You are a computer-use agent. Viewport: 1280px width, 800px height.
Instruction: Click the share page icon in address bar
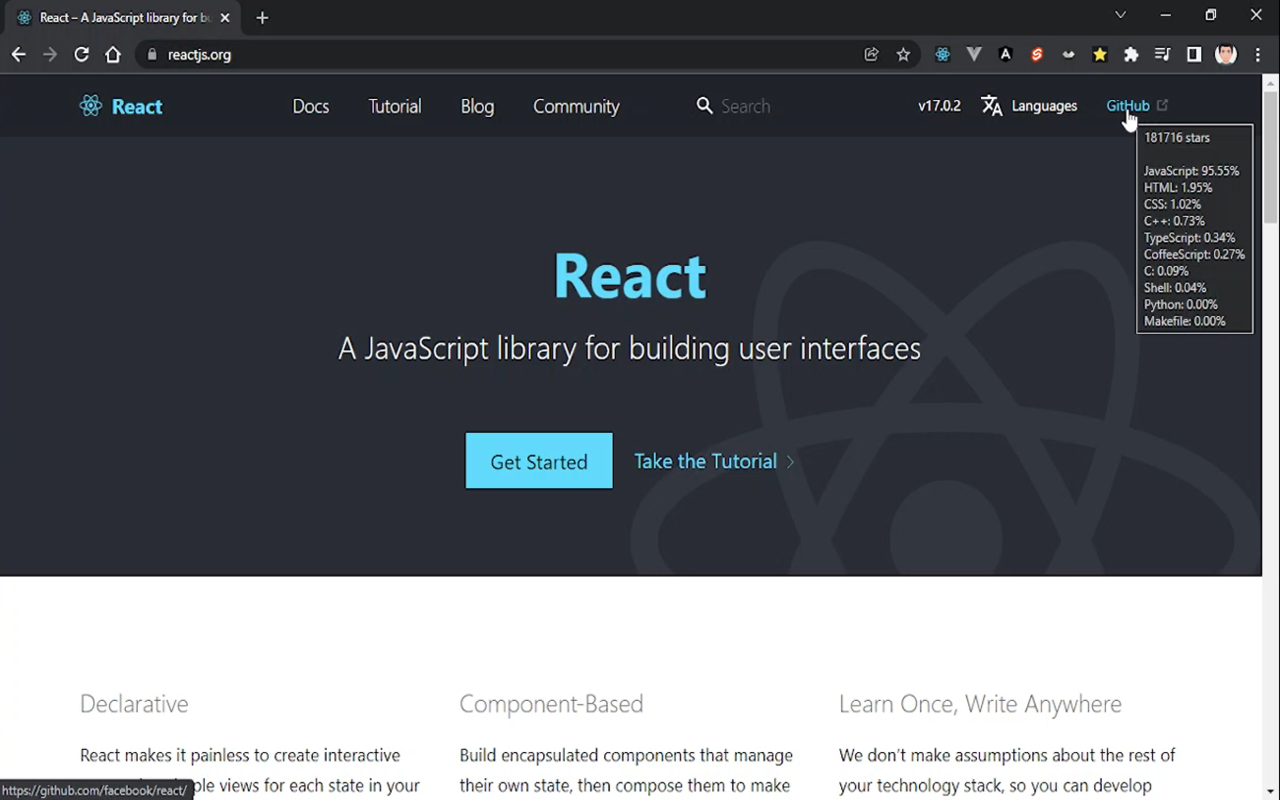(x=872, y=55)
